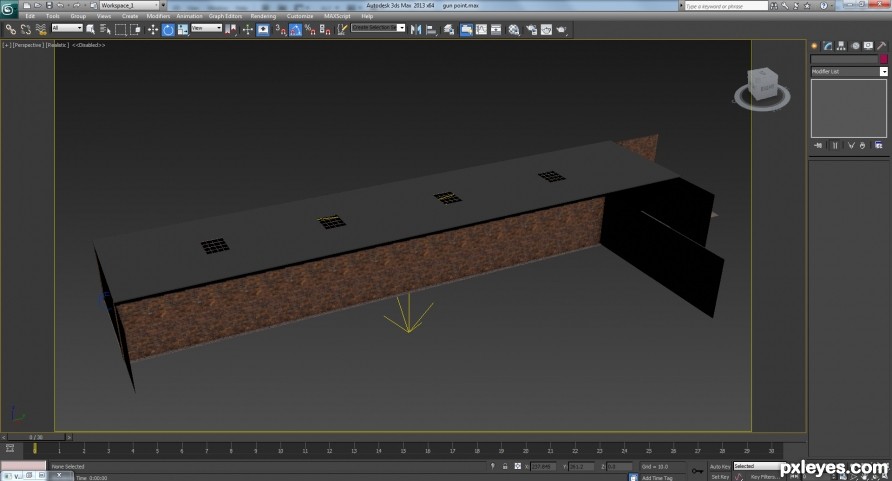Click Select and Manipulate tool
The height and width of the screenshot is (481, 892).
247,30
